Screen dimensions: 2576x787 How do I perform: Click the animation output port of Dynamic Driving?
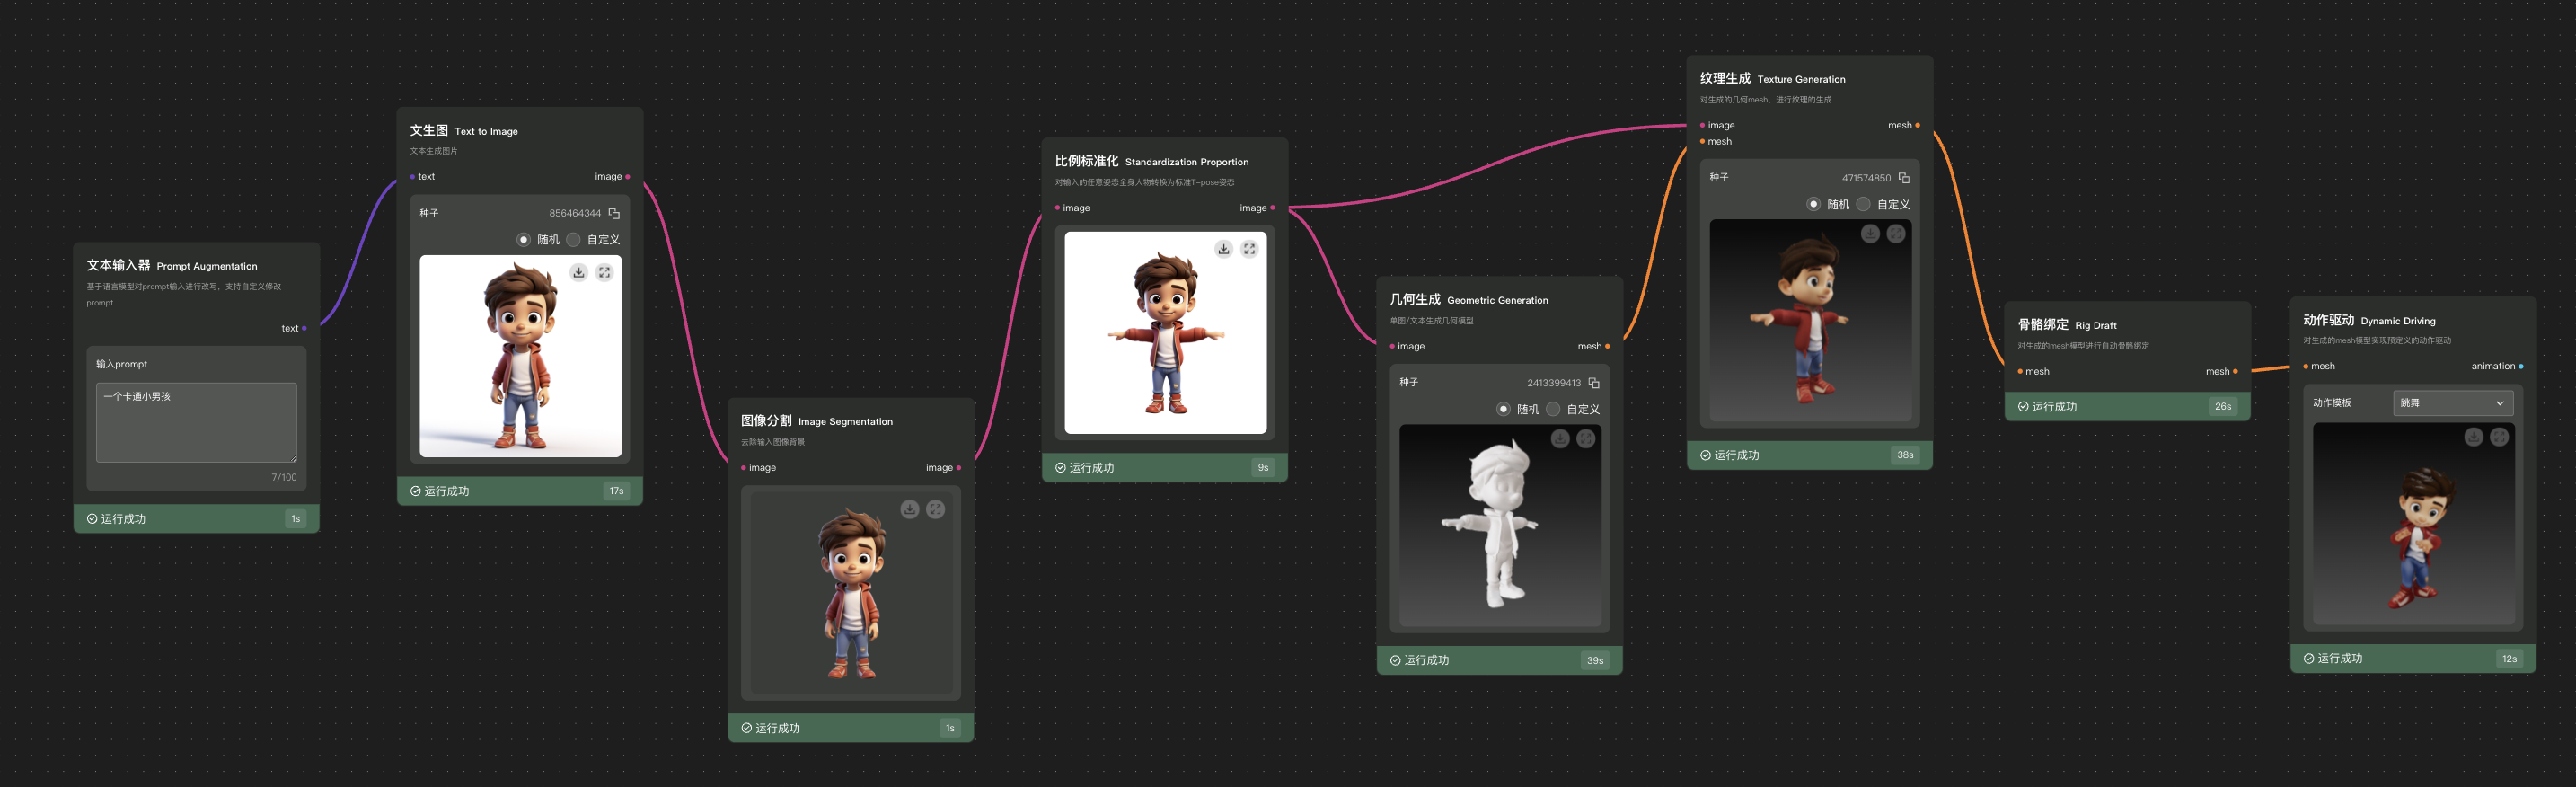pos(2521,366)
